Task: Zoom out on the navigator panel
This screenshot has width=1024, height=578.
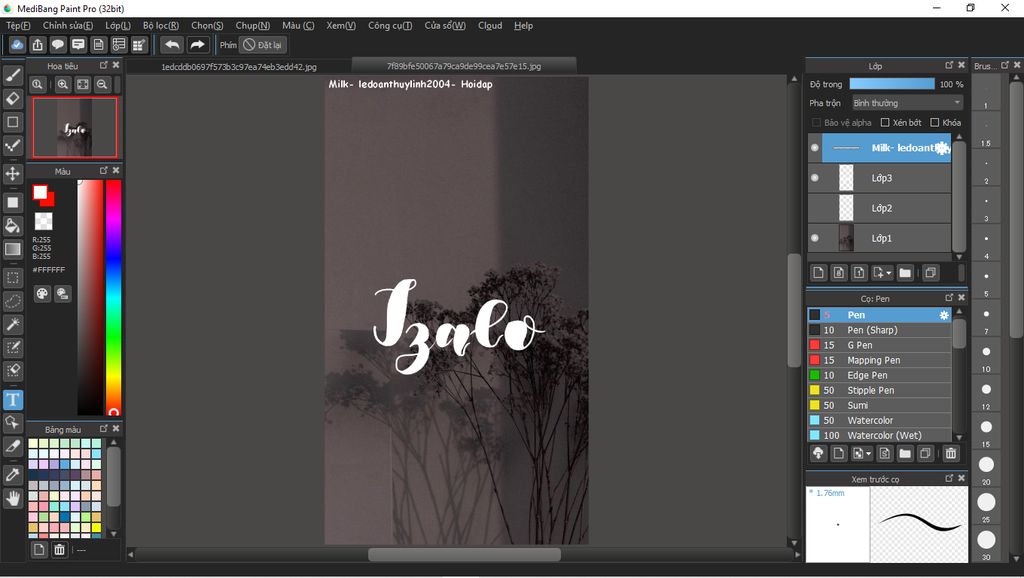Action: [102, 84]
